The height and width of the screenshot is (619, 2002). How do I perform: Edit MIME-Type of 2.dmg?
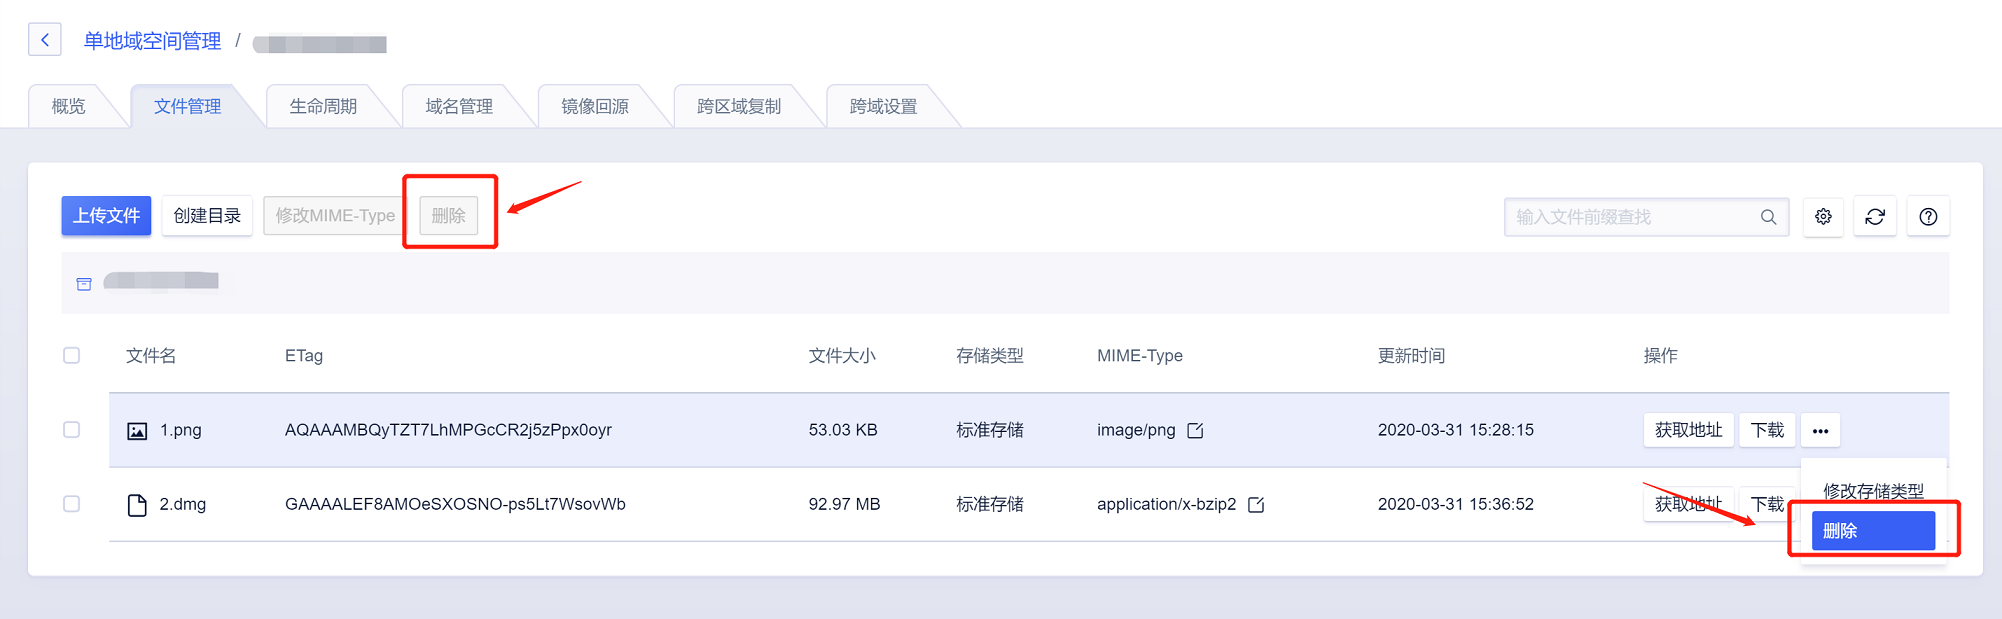click(x=1256, y=505)
